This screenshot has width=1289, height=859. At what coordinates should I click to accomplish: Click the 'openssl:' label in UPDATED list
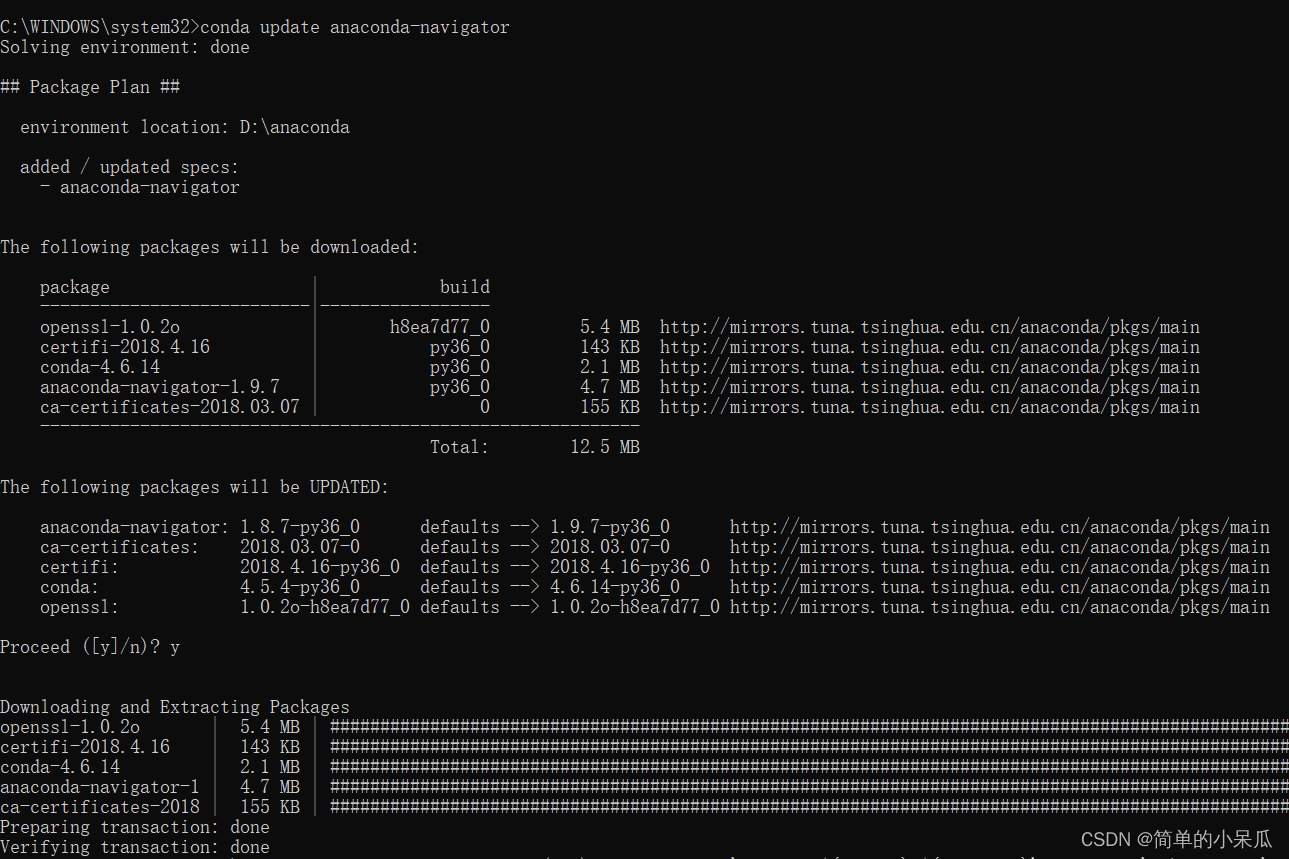(80, 607)
